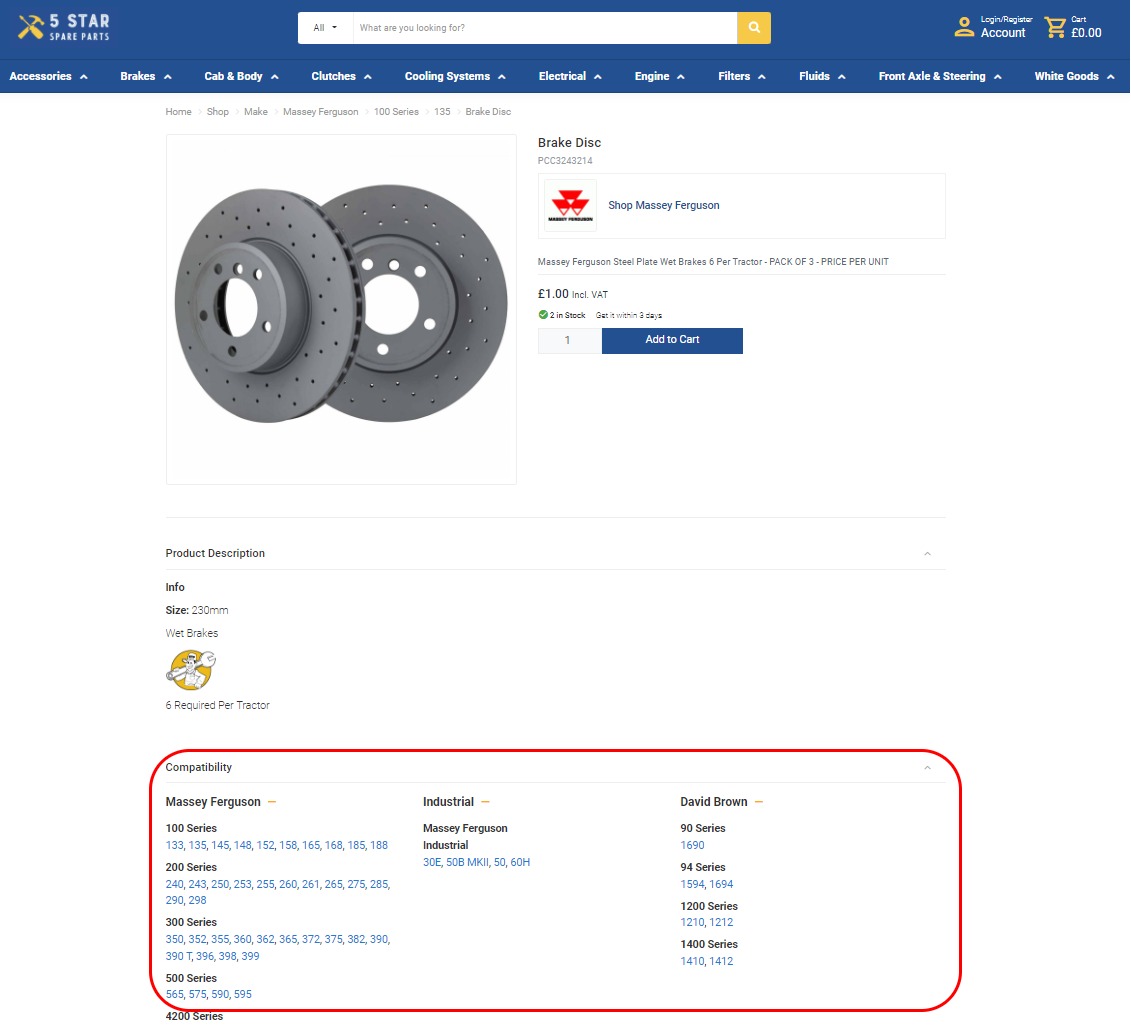Collapse the Industrial compatibility group
This screenshot has height=1028, width=1131.
click(x=486, y=802)
